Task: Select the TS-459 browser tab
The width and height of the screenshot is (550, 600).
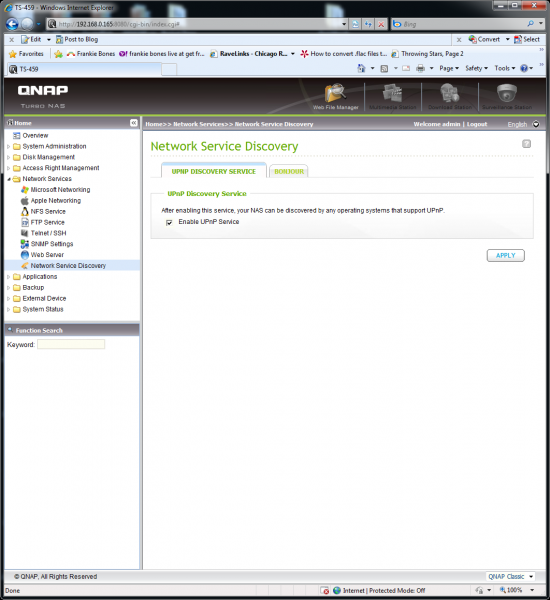Action: point(83,69)
